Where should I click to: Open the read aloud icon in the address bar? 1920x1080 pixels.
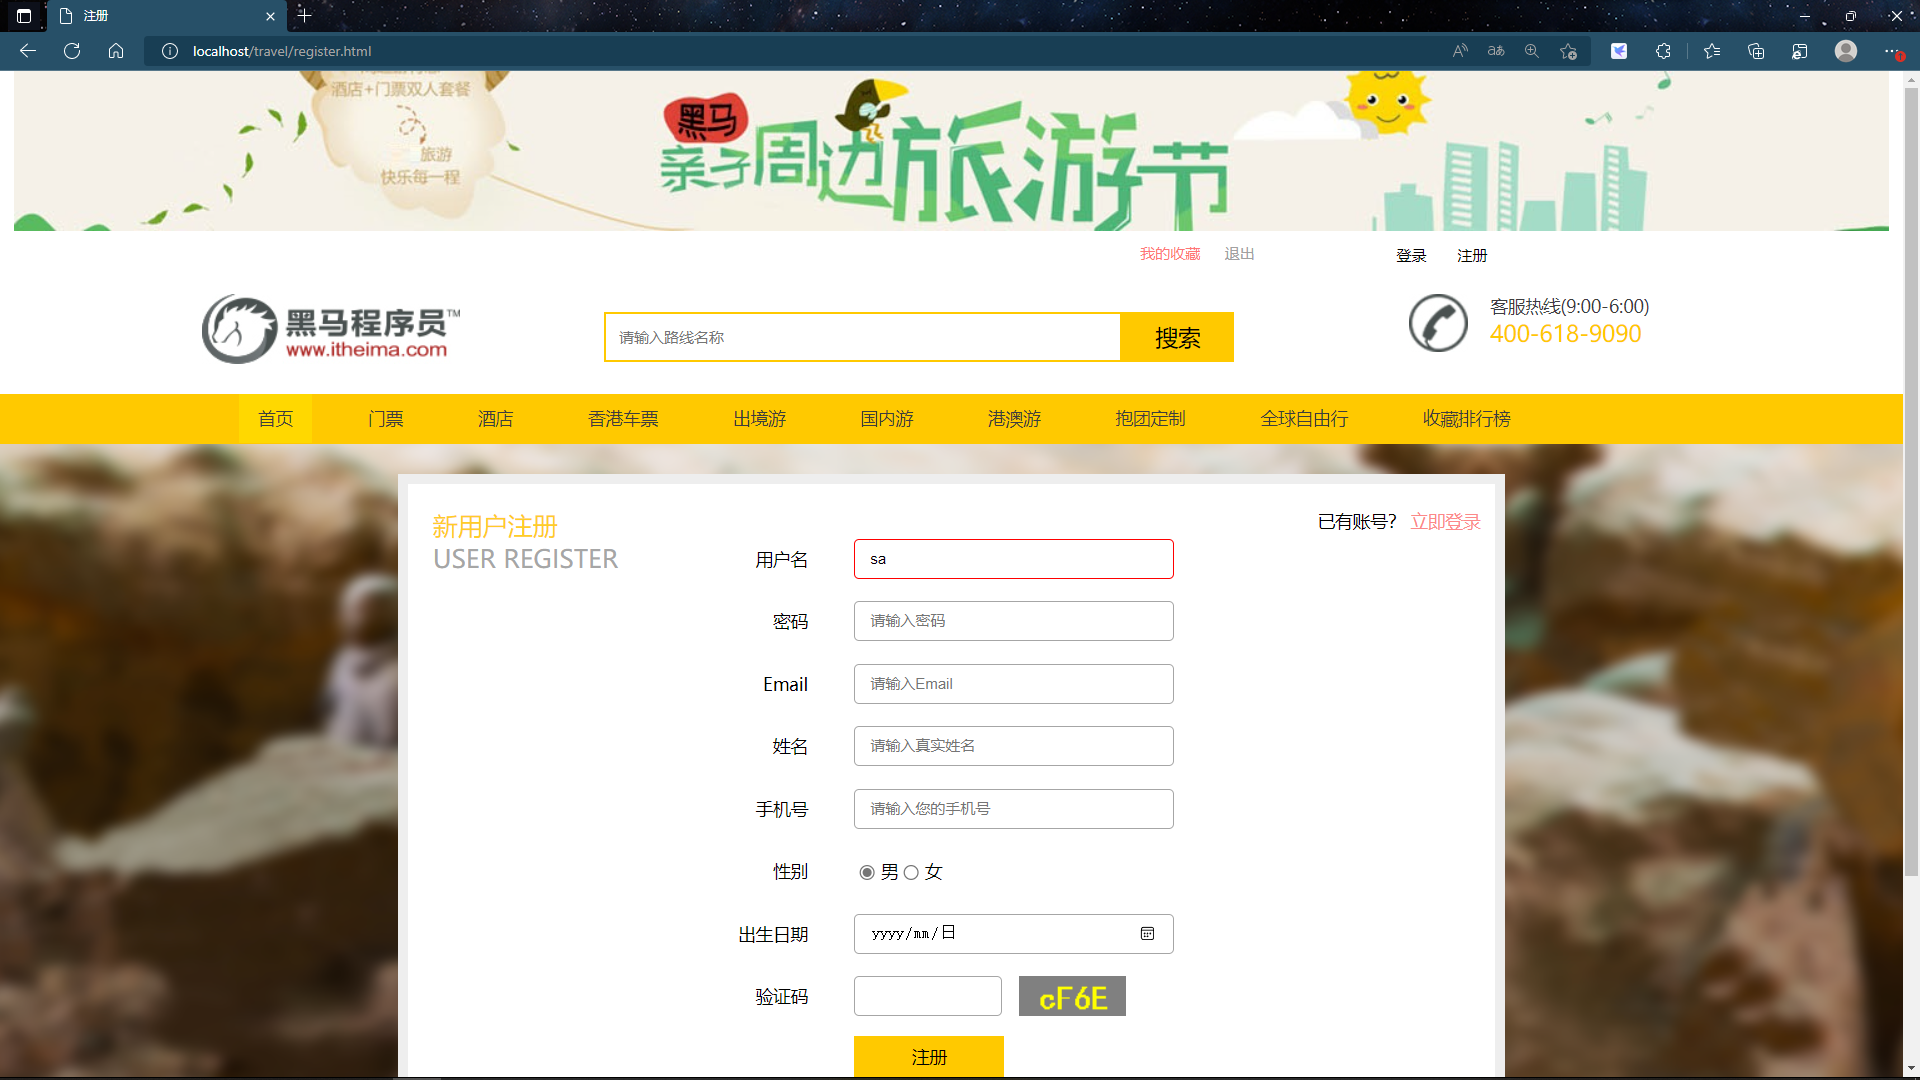(x=1460, y=51)
